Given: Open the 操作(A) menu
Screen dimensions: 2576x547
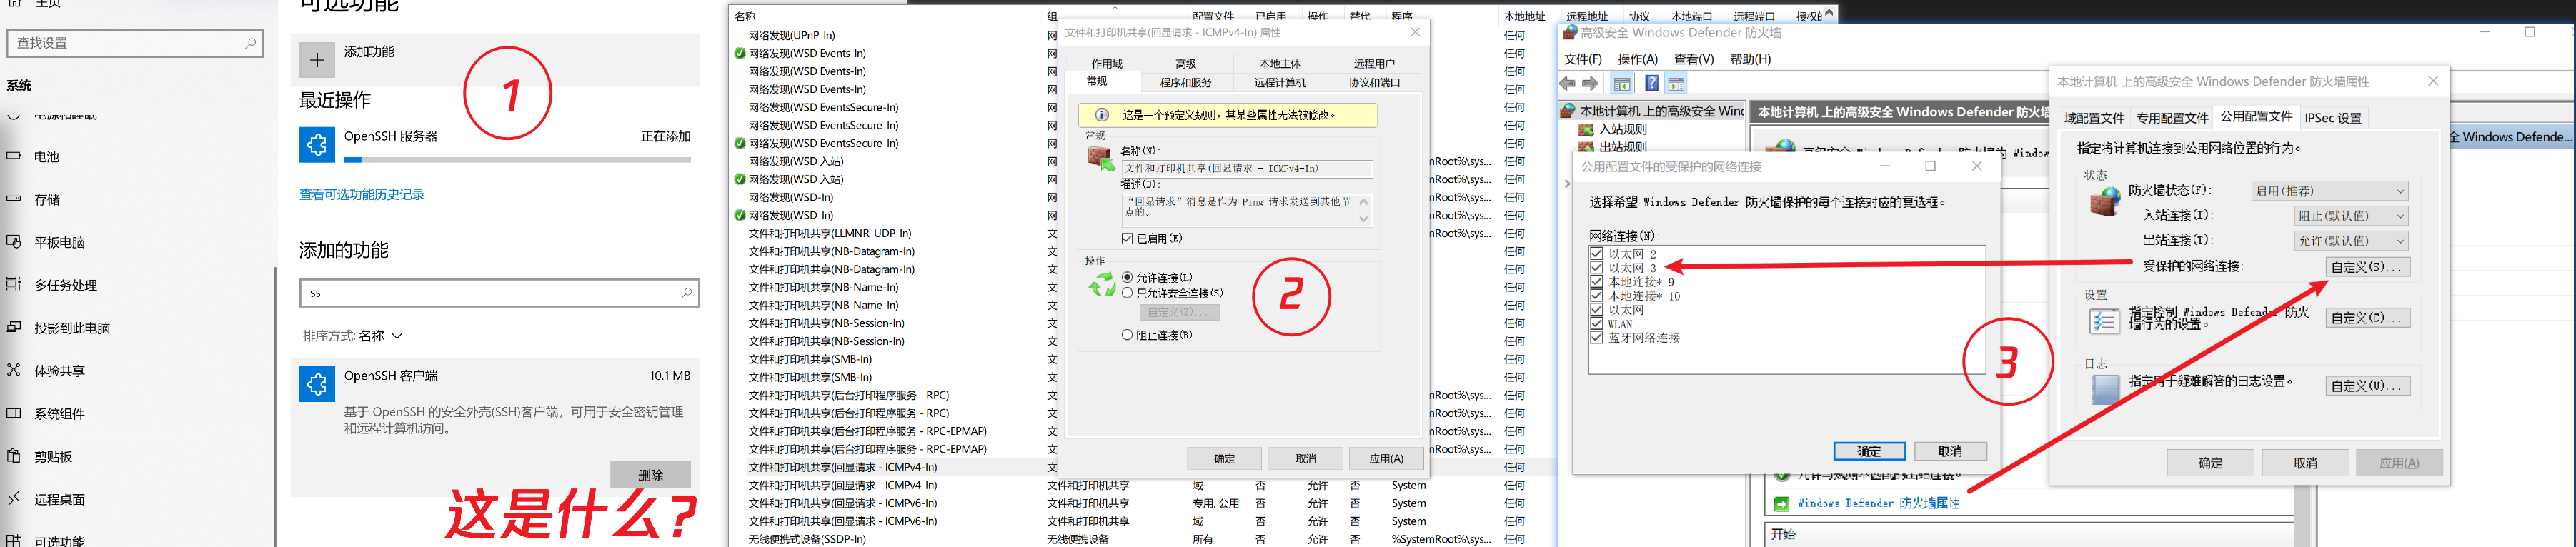Looking at the screenshot, I should tap(1638, 59).
